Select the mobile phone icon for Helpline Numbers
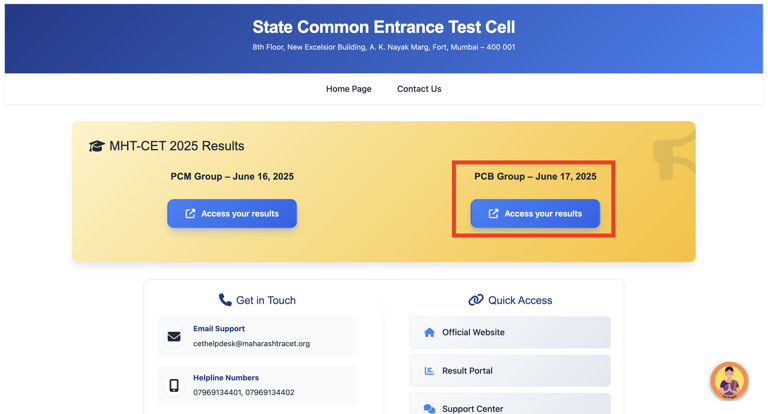Image resolution: width=768 pixels, height=414 pixels. pos(174,385)
